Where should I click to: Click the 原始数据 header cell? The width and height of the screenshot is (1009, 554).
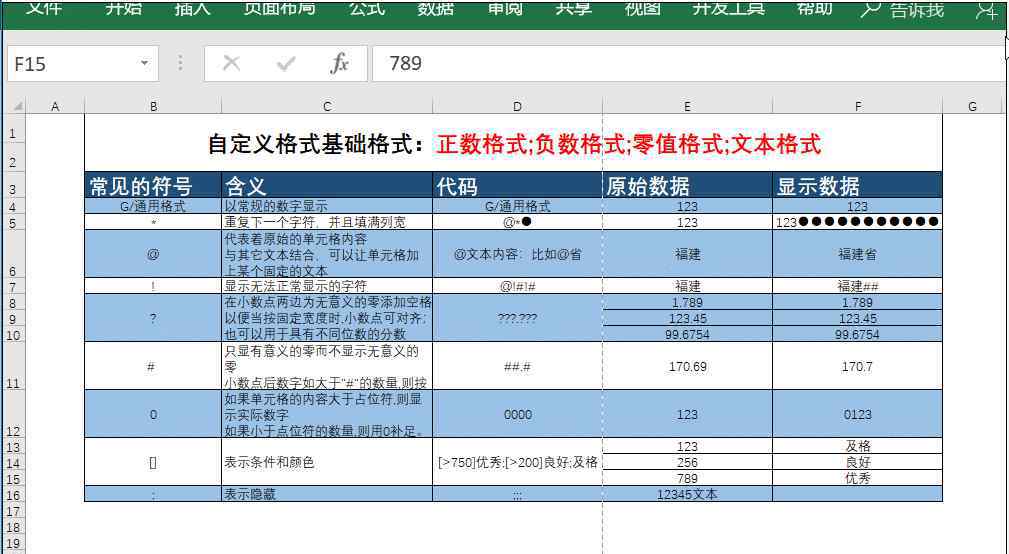click(x=687, y=185)
